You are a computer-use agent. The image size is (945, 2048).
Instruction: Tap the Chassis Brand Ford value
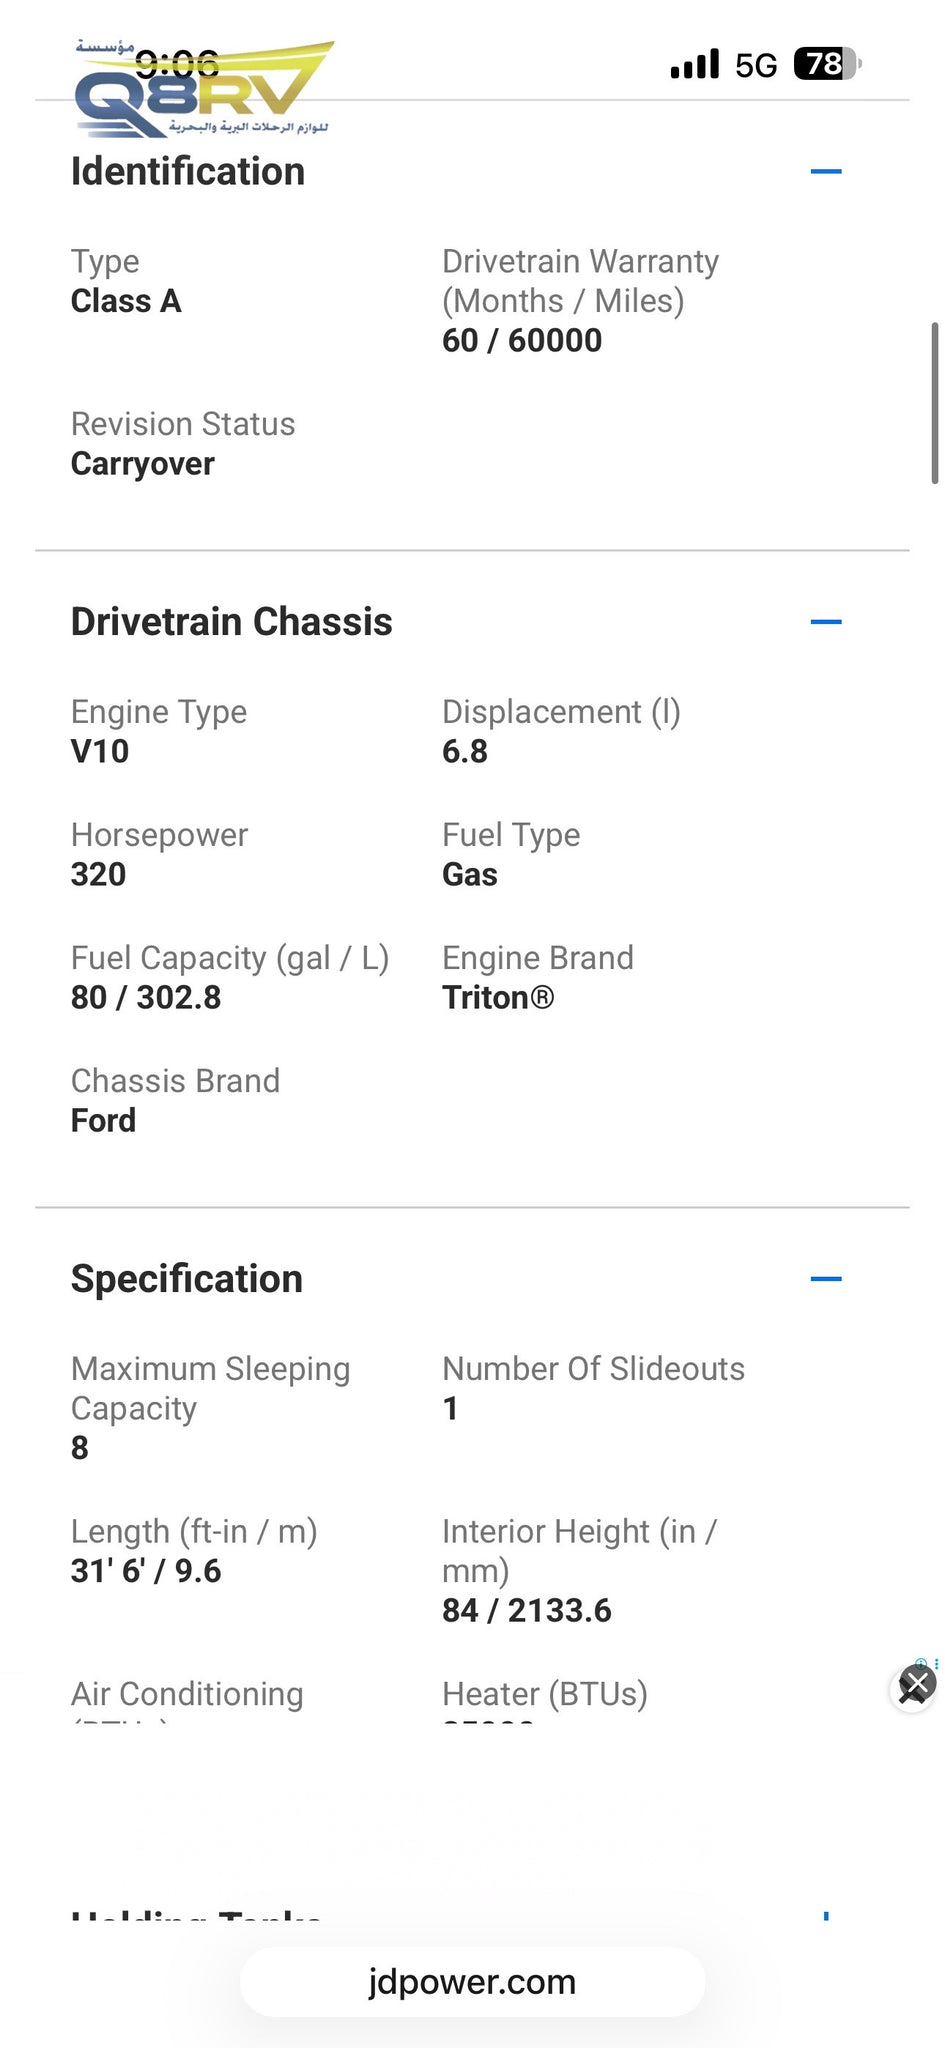[x=104, y=1120]
